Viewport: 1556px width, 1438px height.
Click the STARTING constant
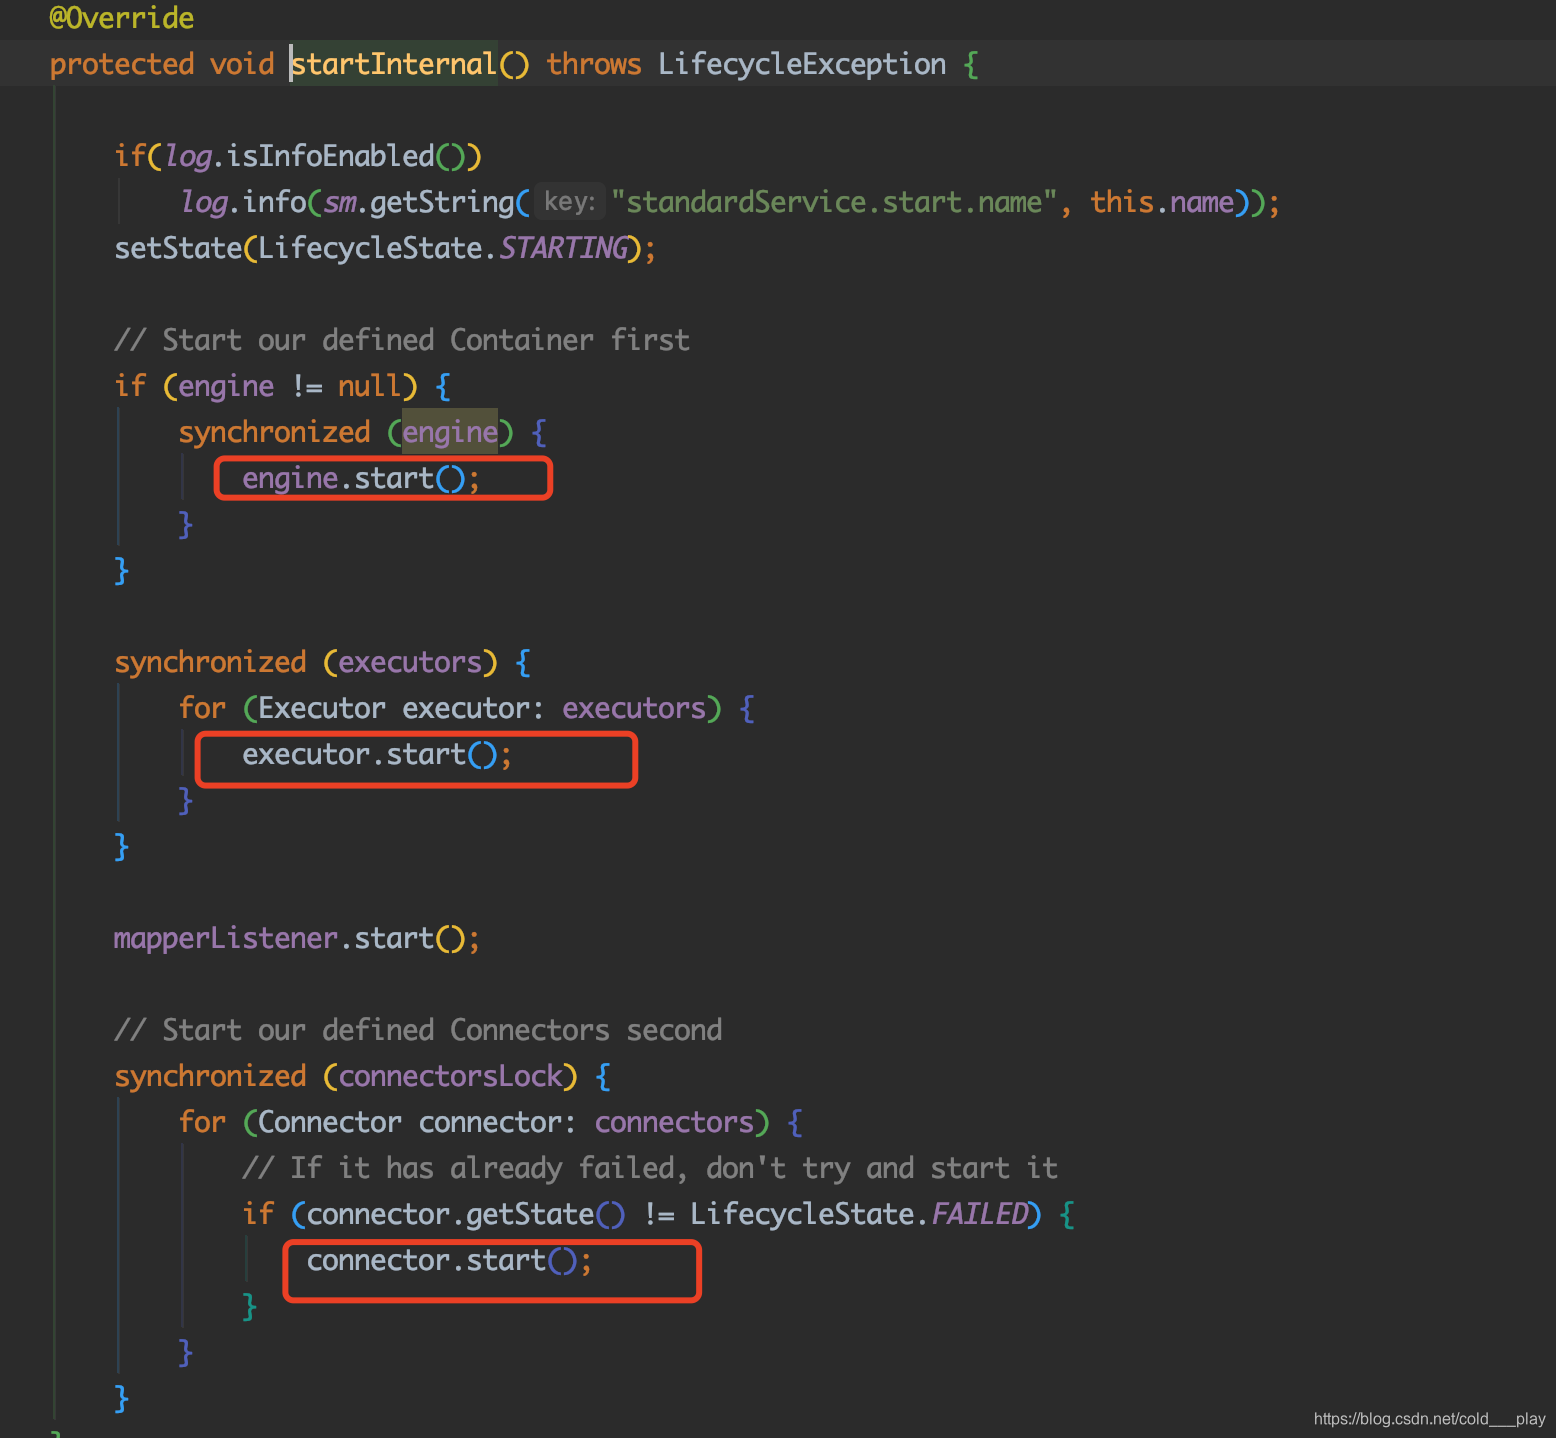563,248
